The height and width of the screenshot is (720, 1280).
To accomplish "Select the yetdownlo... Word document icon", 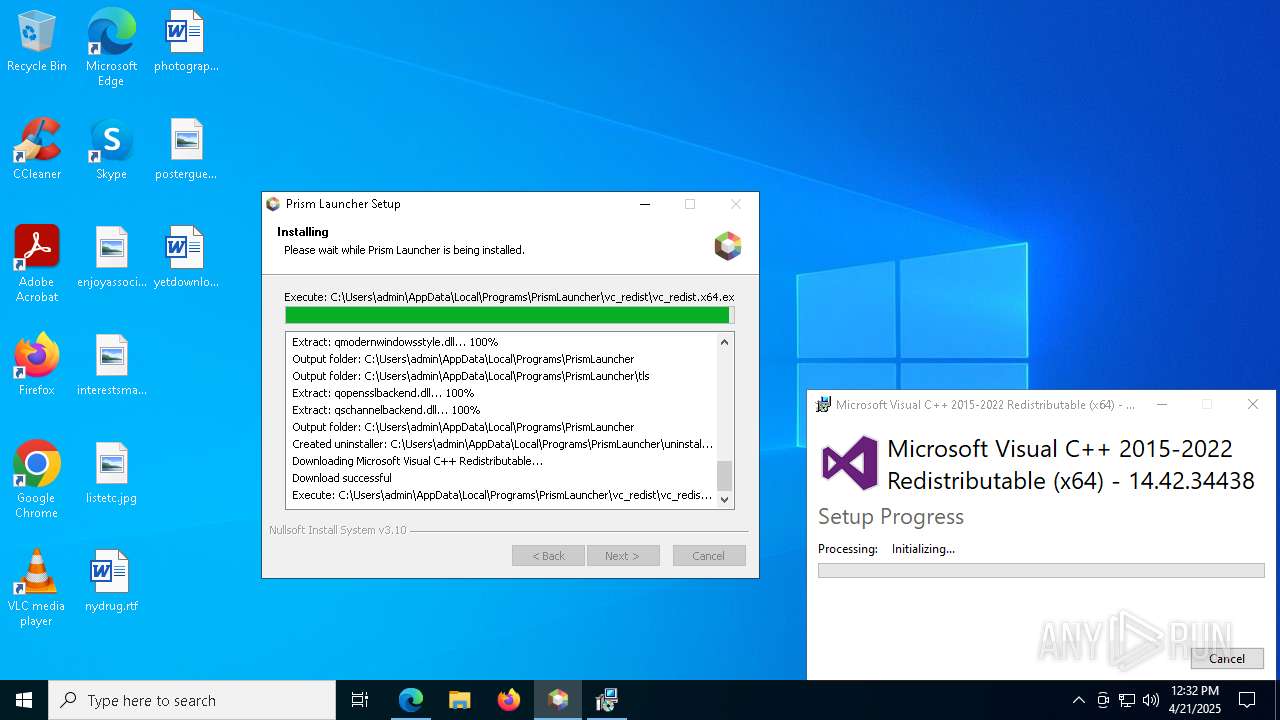I will point(186,257).
